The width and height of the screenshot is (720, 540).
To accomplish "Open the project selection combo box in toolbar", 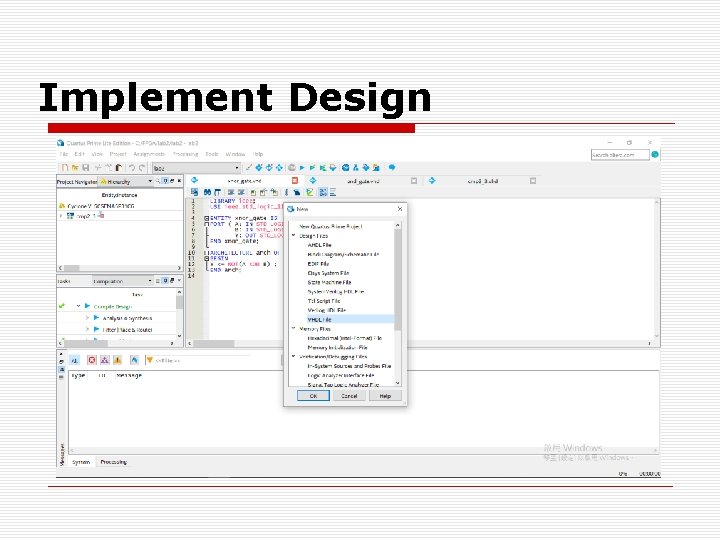I will click(x=196, y=168).
